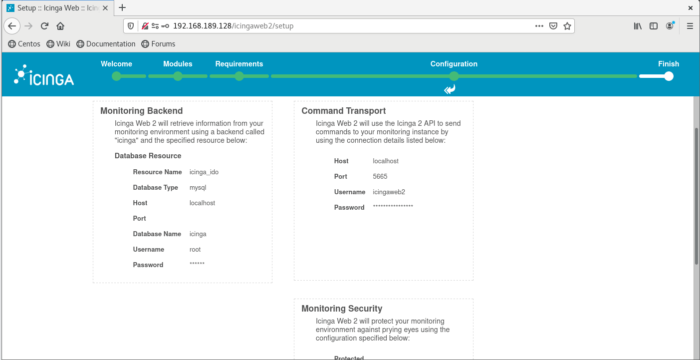The image size is (700, 360).
Task: Click the port value 5665
Action: [x=380, y=176]
